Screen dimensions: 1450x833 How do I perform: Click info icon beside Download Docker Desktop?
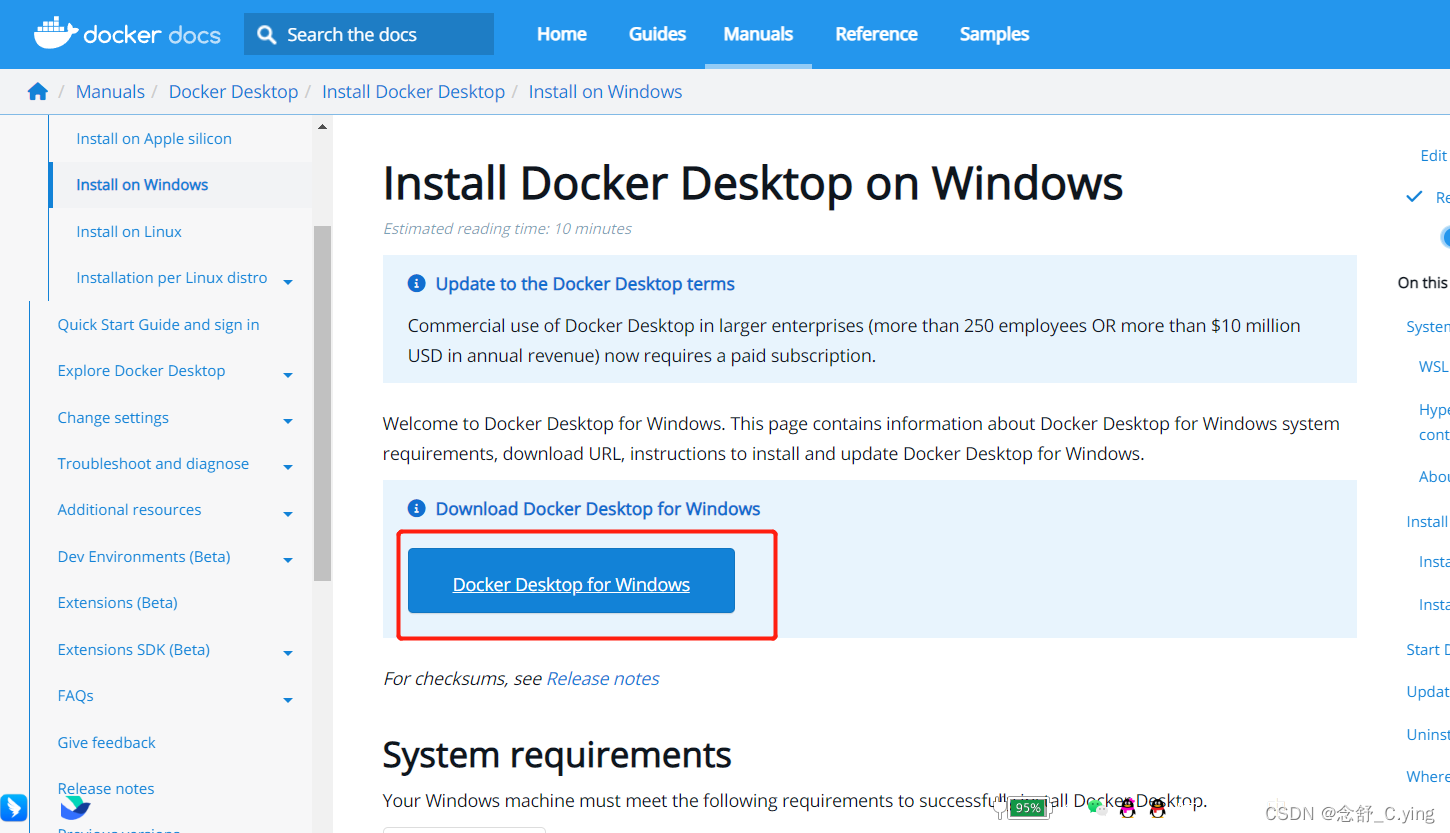pos(417,509)
